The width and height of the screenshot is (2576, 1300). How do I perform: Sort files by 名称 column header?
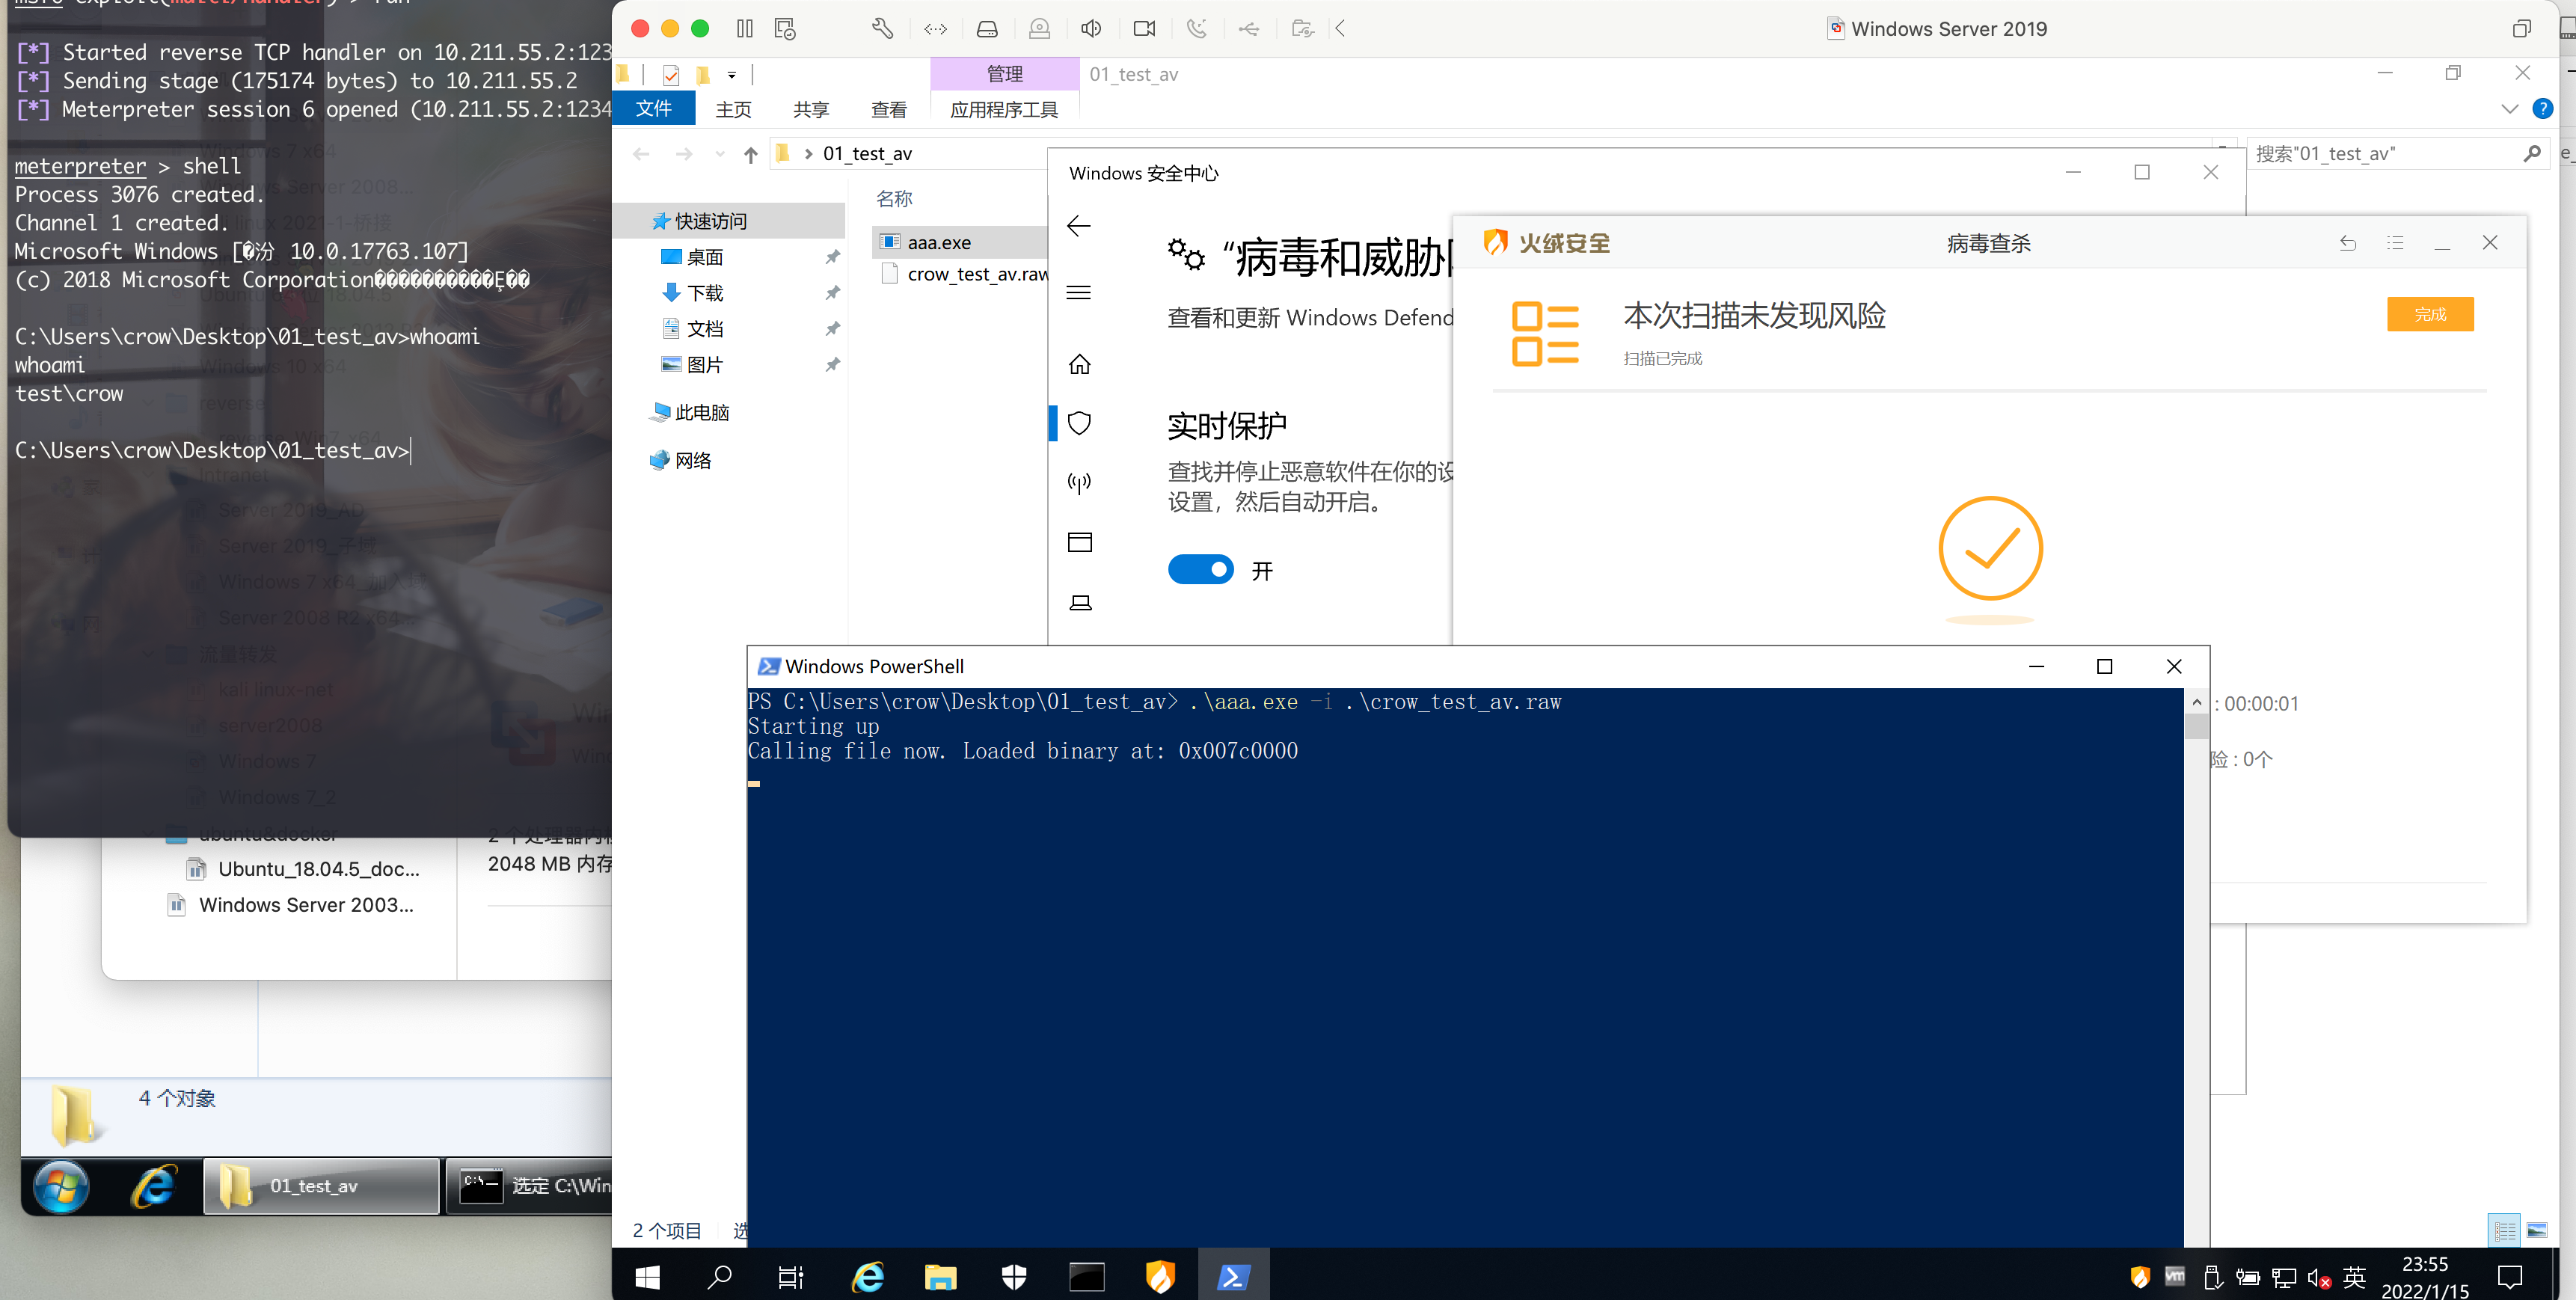pyautogui.click(x=894, y=199)
